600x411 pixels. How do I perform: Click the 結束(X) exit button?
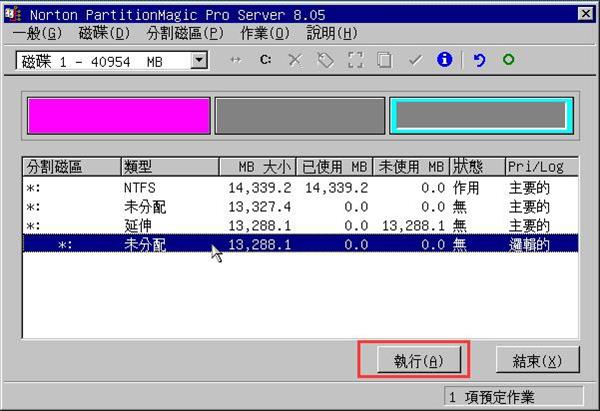click(x=538, y=360)
